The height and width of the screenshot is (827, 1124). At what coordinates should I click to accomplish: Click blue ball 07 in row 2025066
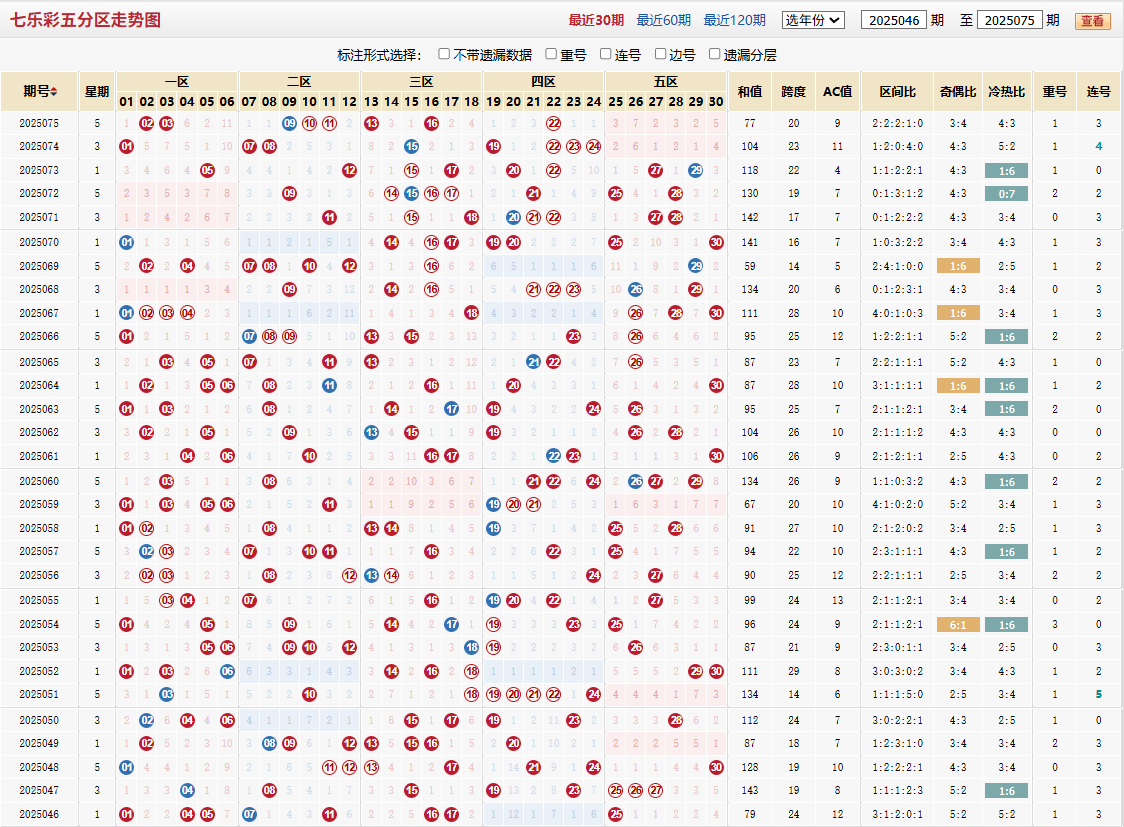tap(249, 336)
